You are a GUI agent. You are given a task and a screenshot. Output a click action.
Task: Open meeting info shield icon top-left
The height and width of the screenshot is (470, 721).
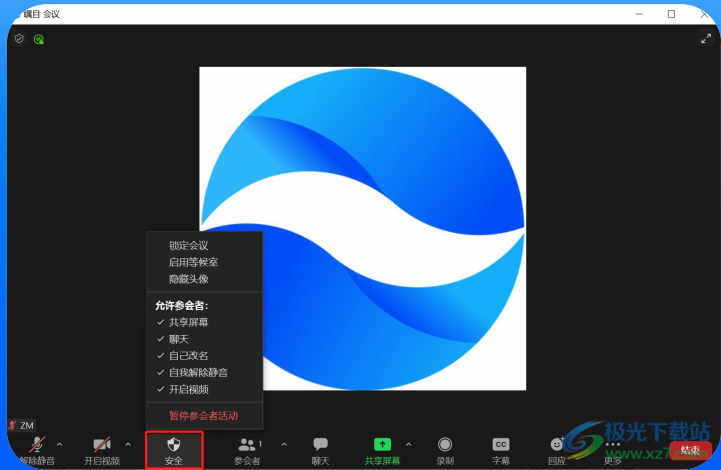click(19, 39)
